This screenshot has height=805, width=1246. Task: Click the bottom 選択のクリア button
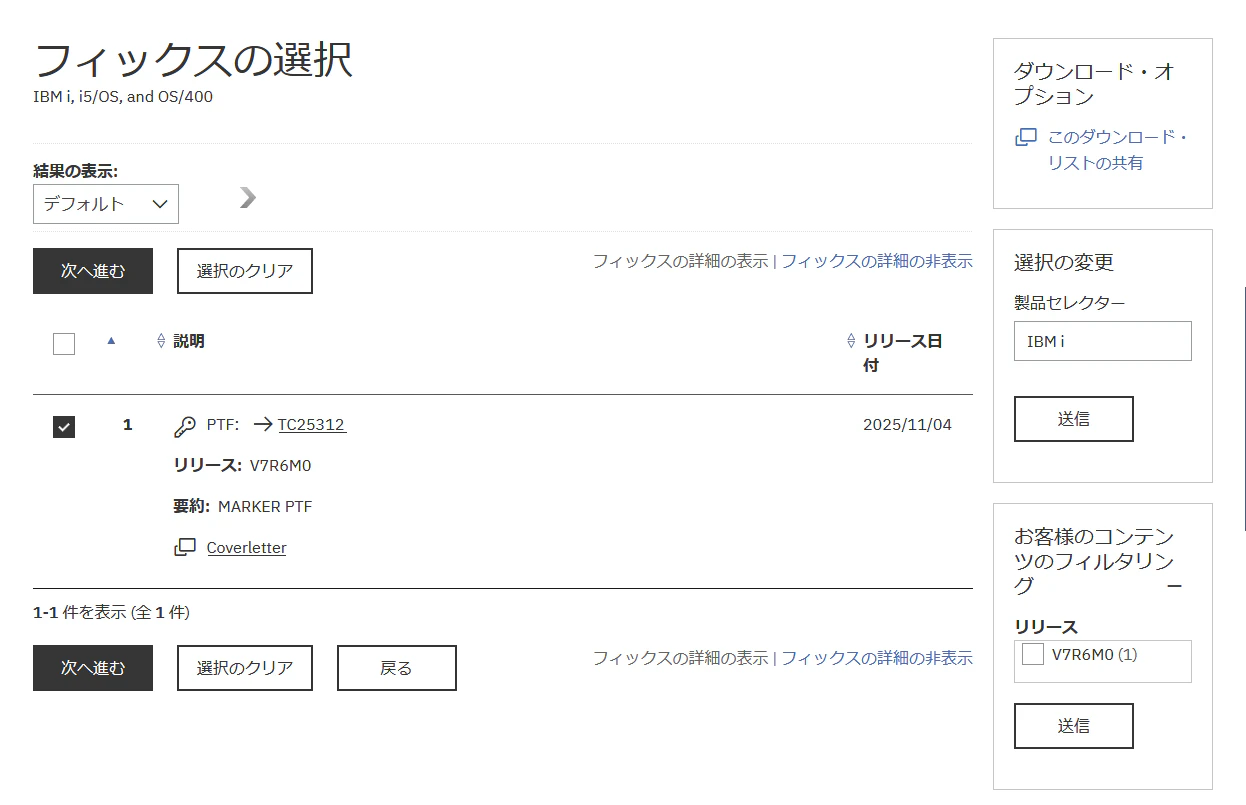point(245,668)
